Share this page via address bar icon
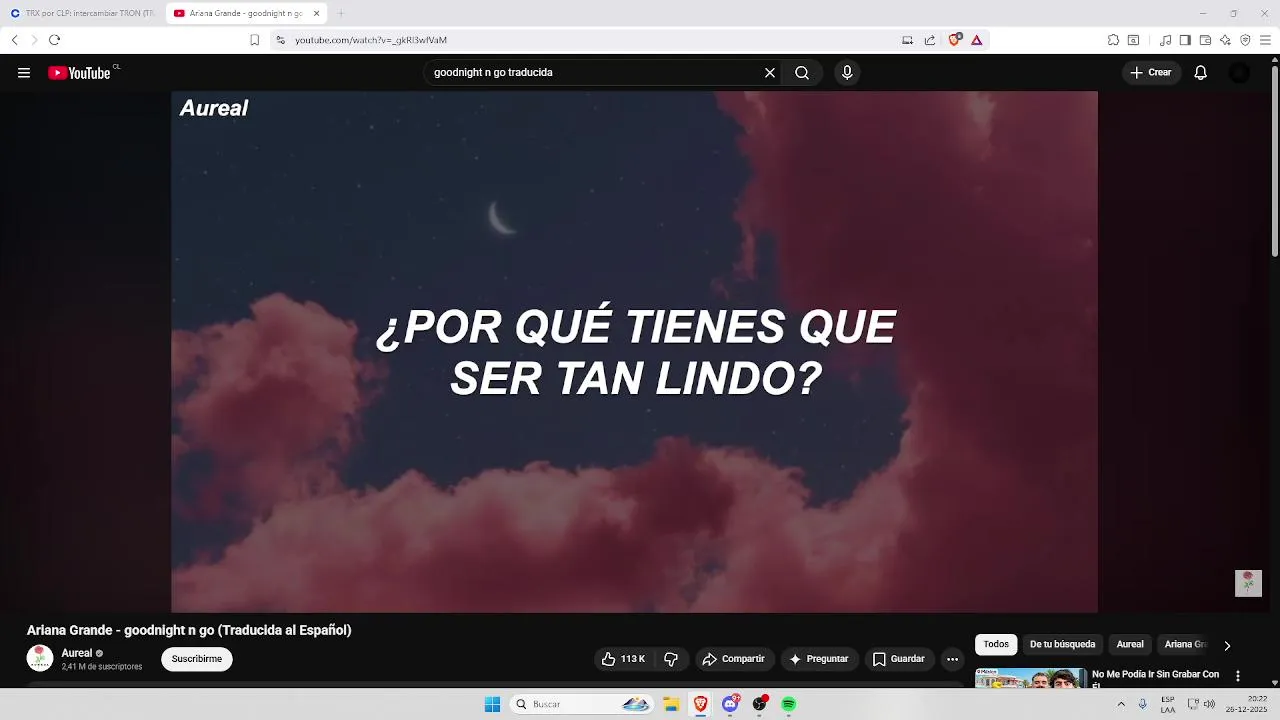The width and height of the screenshot is (1280, 720). [x=930, y=40]
